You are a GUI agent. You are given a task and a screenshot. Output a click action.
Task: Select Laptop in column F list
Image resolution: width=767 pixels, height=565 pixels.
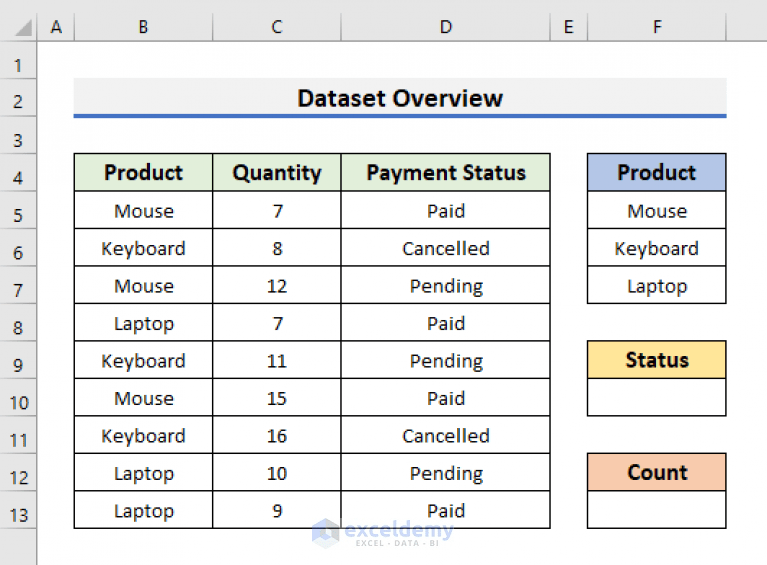coord(657,285)
